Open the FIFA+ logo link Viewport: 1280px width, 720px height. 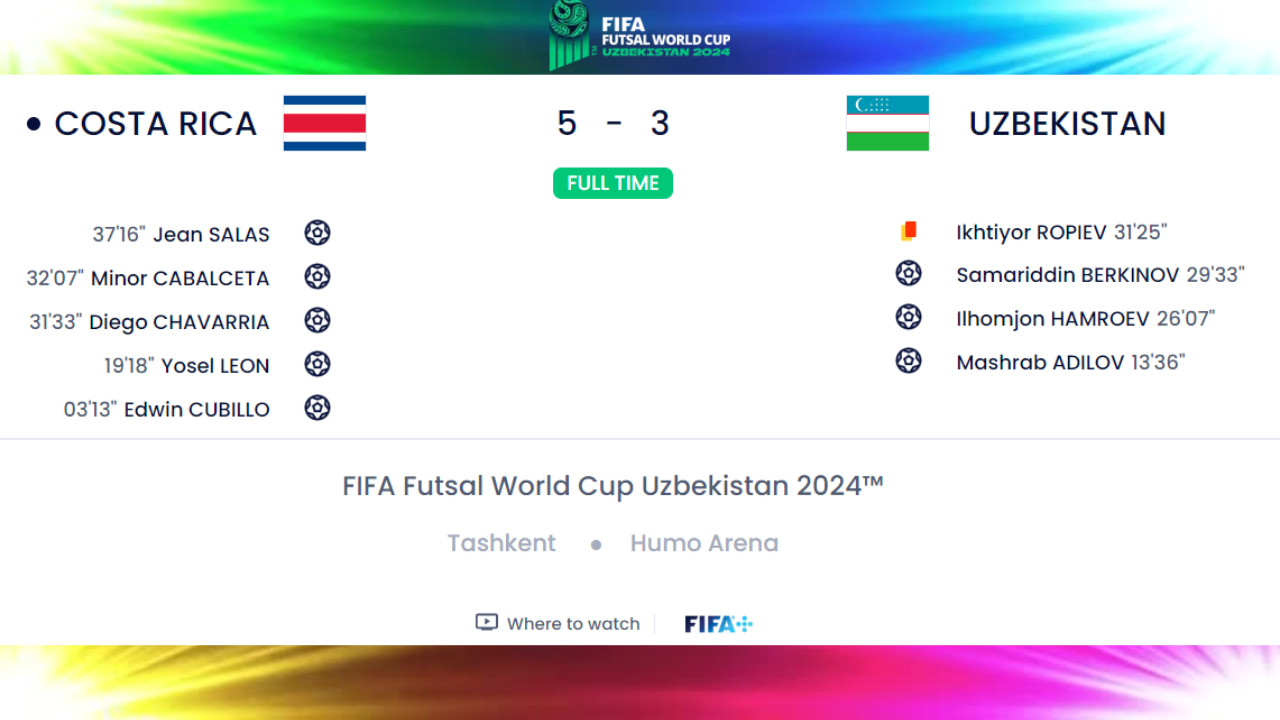pyautogui.click(x=718, y=624)
